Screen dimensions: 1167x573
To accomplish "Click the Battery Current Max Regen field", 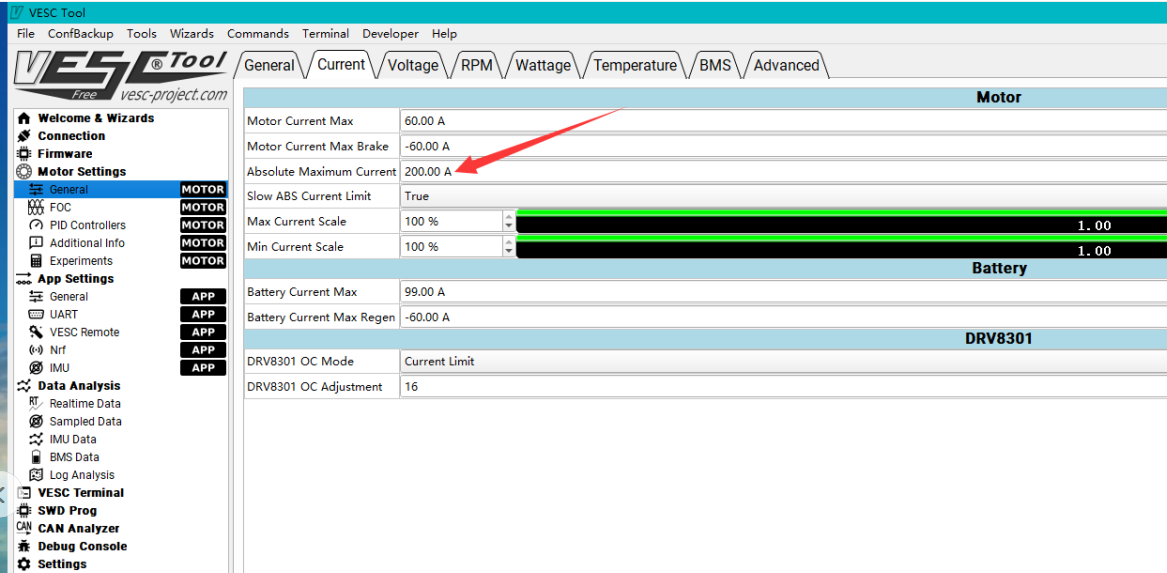I will (783, 317).
